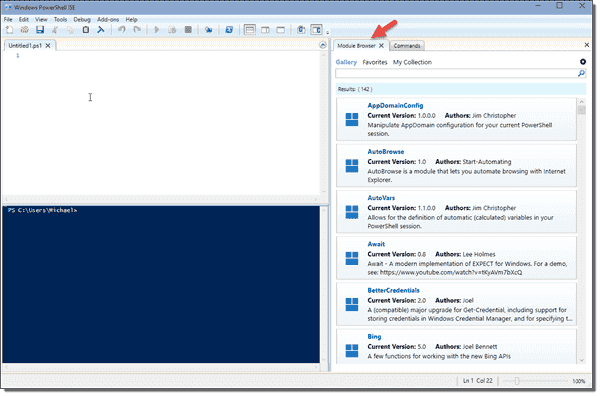This screenshot has height=396, width=600.
Task: Open the Edit menu
Action: (24, 20)
